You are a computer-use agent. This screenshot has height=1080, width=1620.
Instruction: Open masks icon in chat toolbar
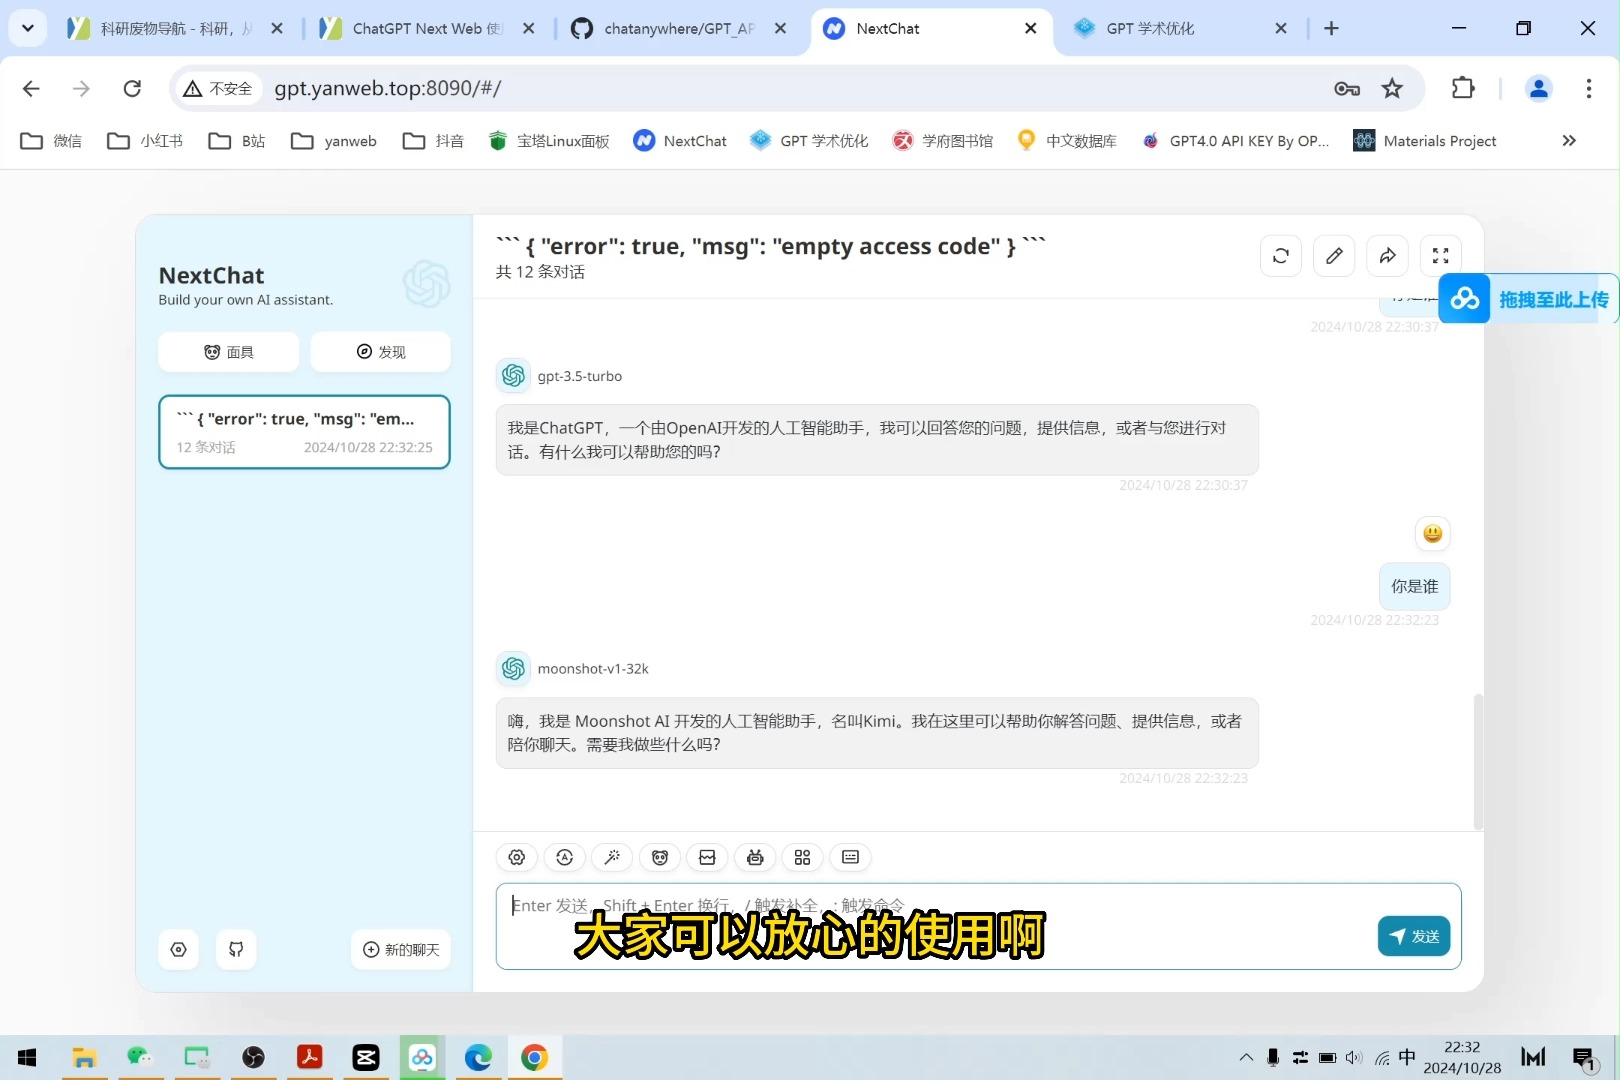pyautogui.click(x=660, y=857)
